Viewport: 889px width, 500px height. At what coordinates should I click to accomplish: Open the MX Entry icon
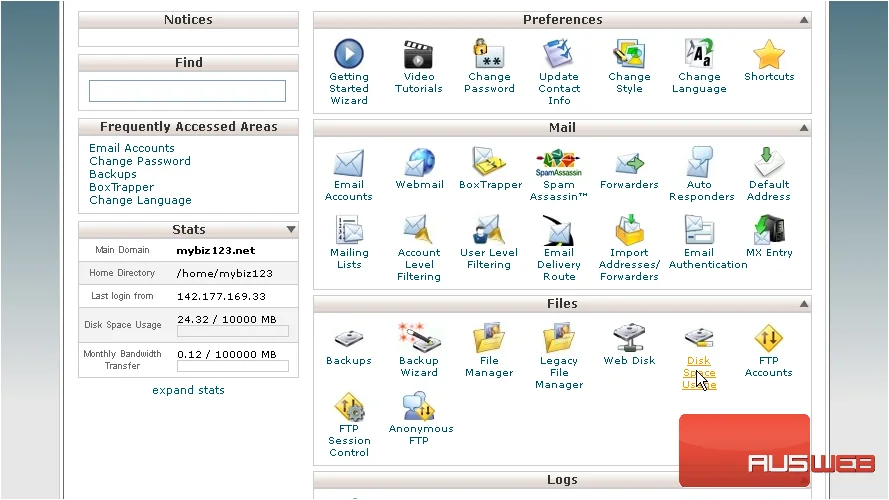(x=769, y=230)
